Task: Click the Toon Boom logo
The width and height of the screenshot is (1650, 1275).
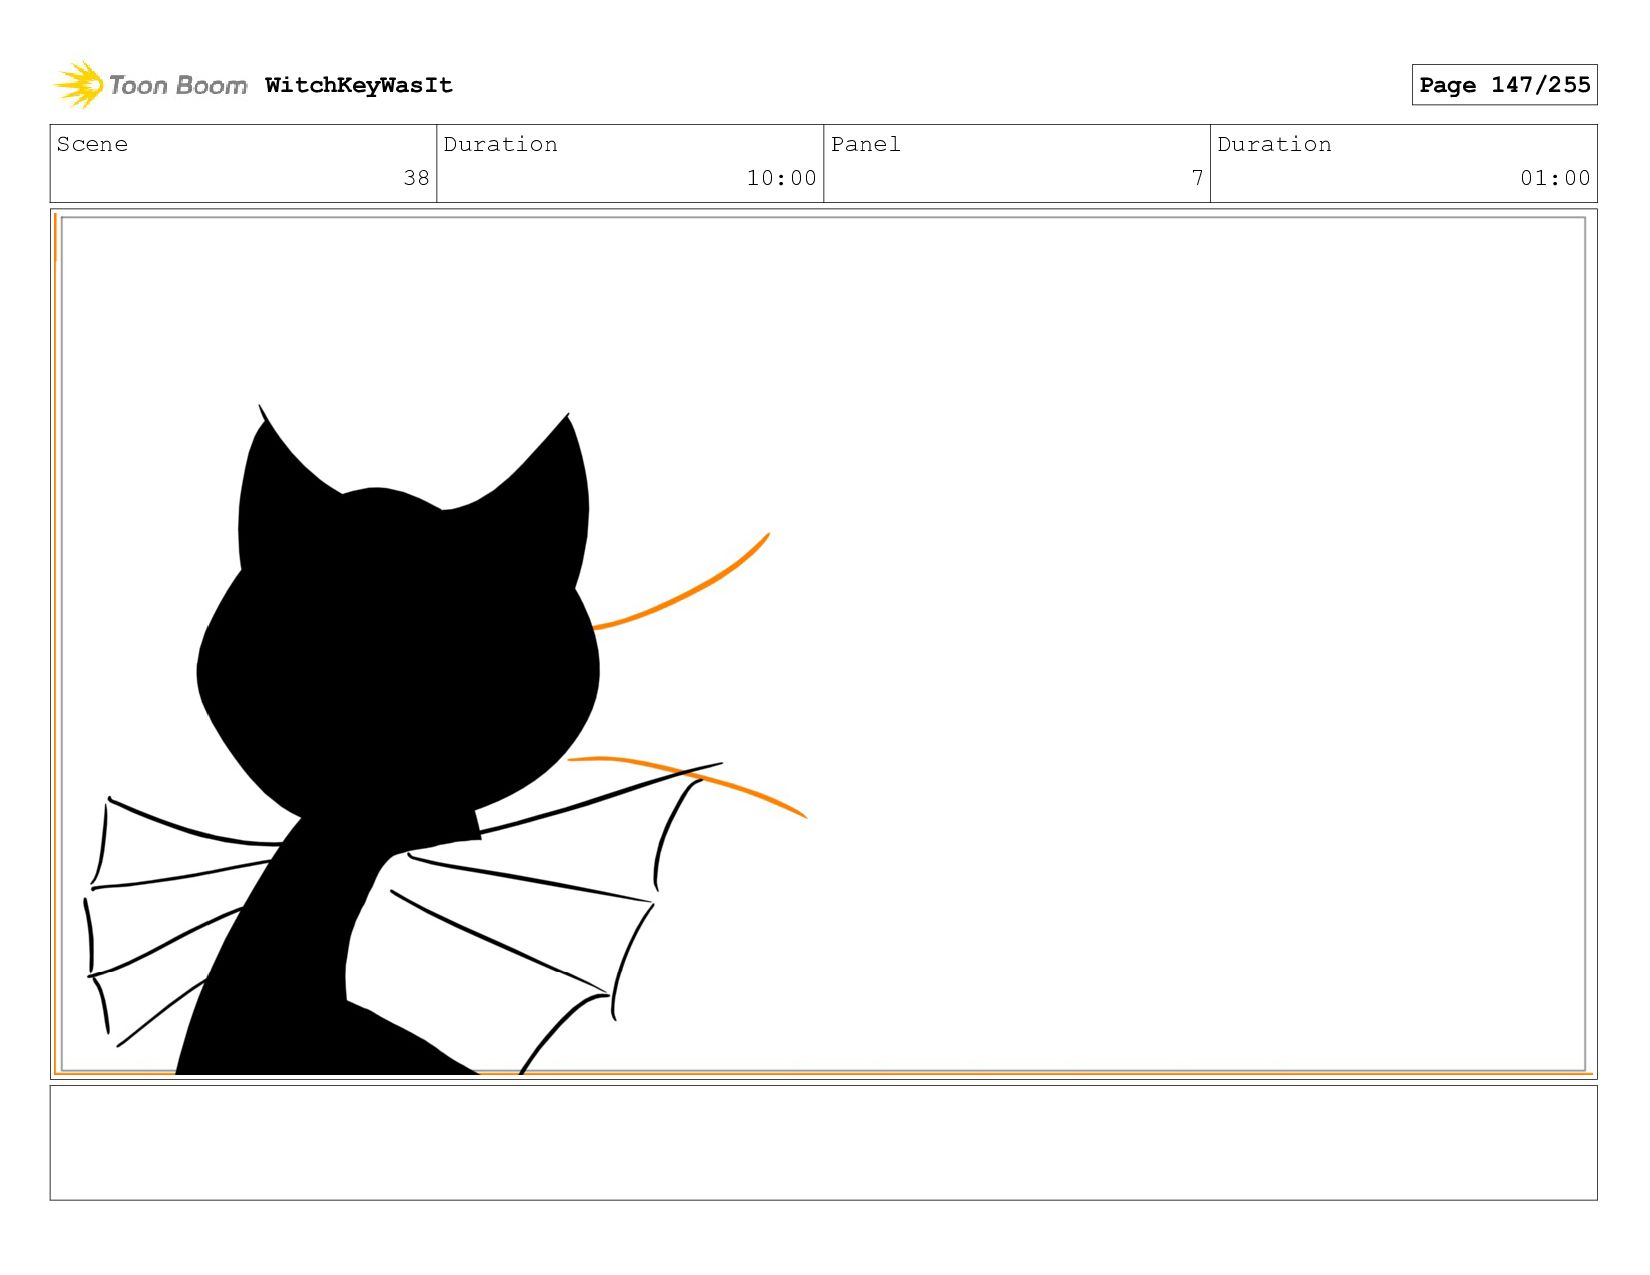Action: 150,85
